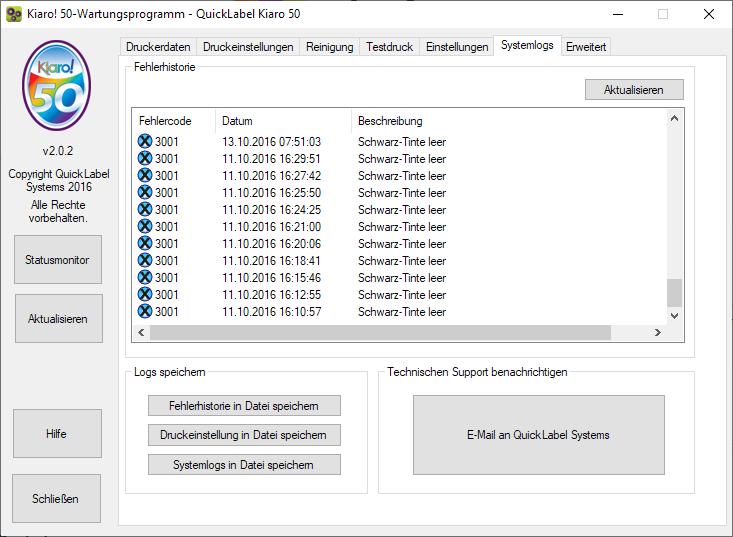Click the error icon for 13.10.2016 07:51:03
The height and width of the screenshot is (537, 733).
click(x=145, y=141)
